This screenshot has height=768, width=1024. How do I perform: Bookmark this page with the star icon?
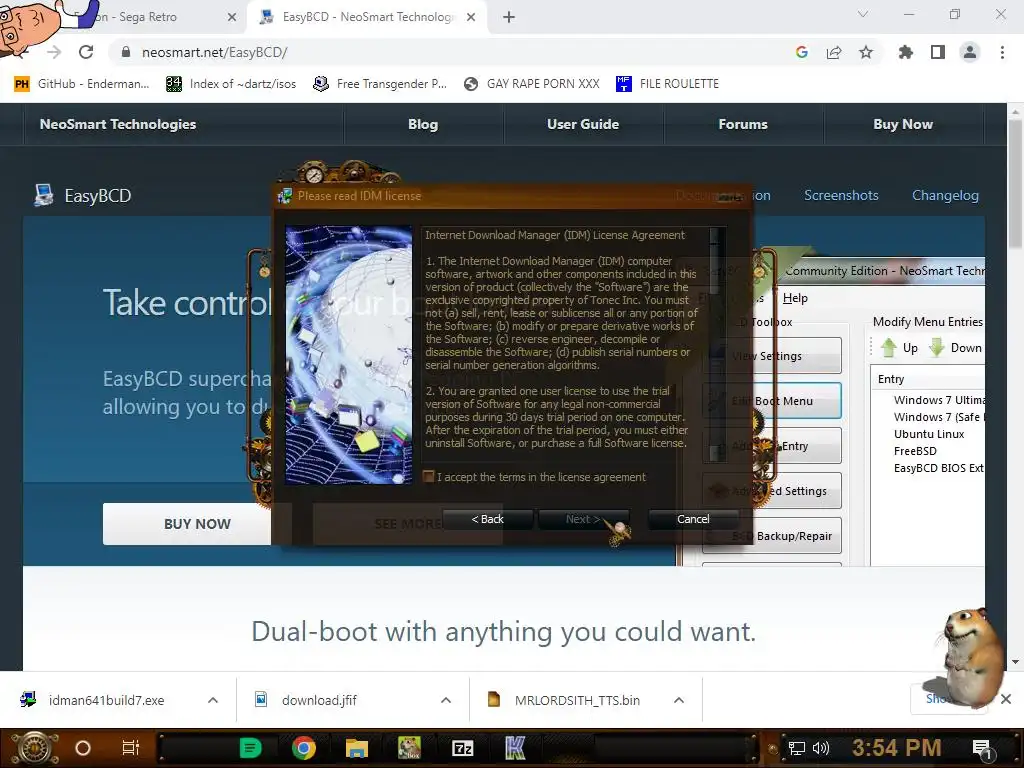coord(866,52)
